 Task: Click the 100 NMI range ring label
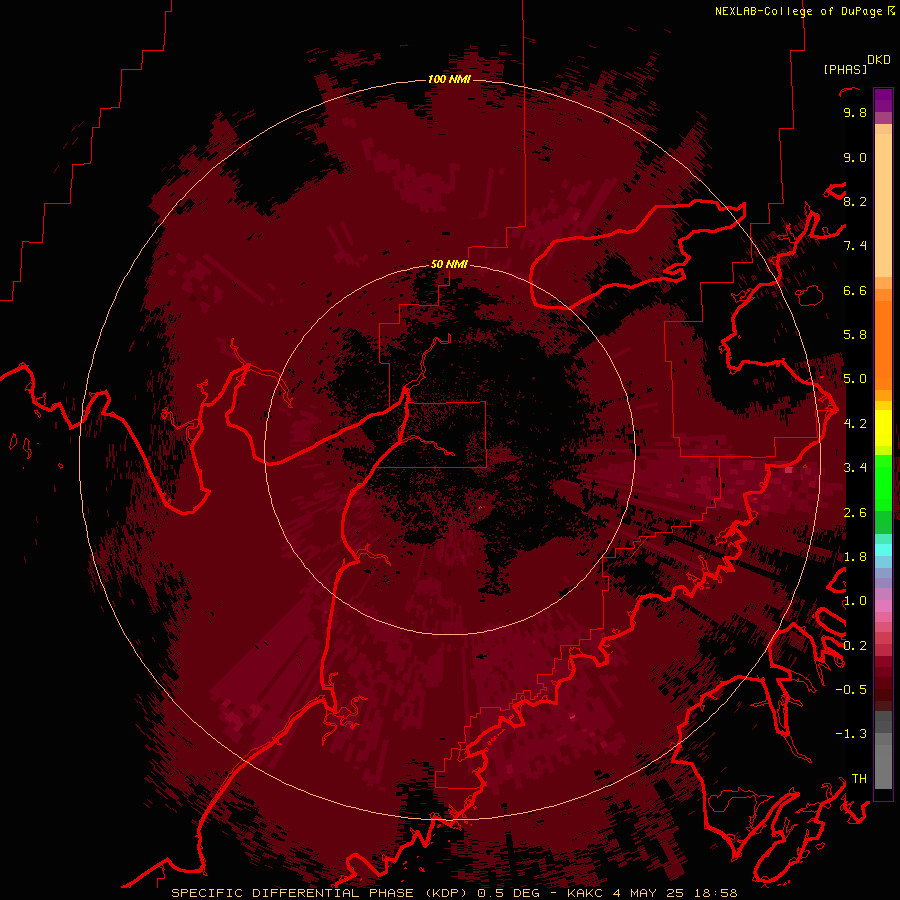449,79
